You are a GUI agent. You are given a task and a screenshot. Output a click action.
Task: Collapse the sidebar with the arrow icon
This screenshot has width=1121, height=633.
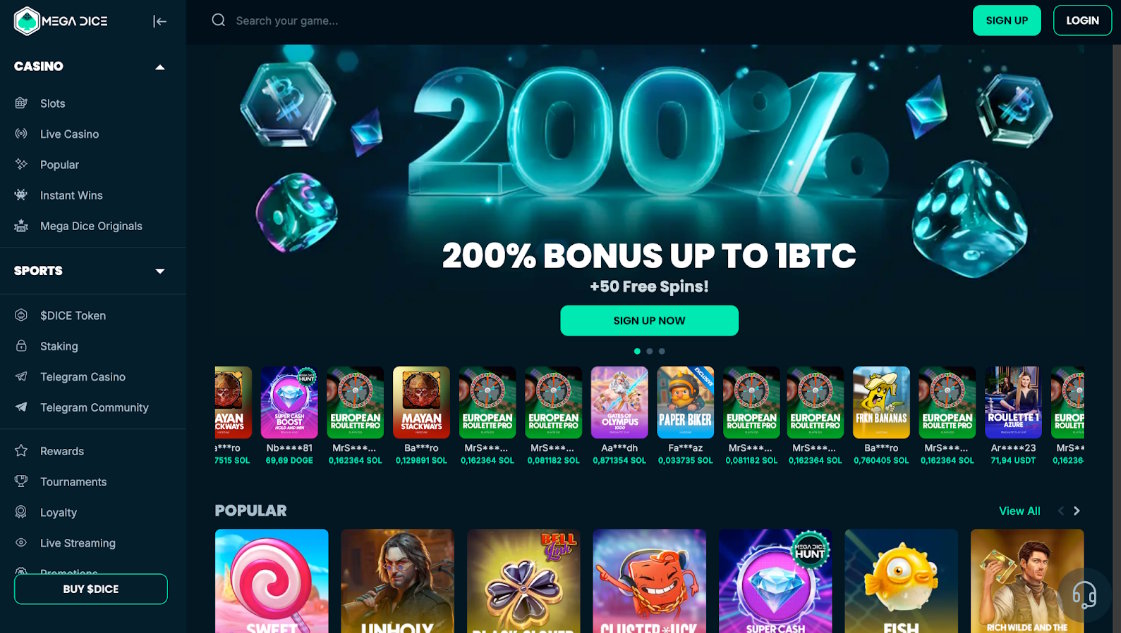point(159,21)
